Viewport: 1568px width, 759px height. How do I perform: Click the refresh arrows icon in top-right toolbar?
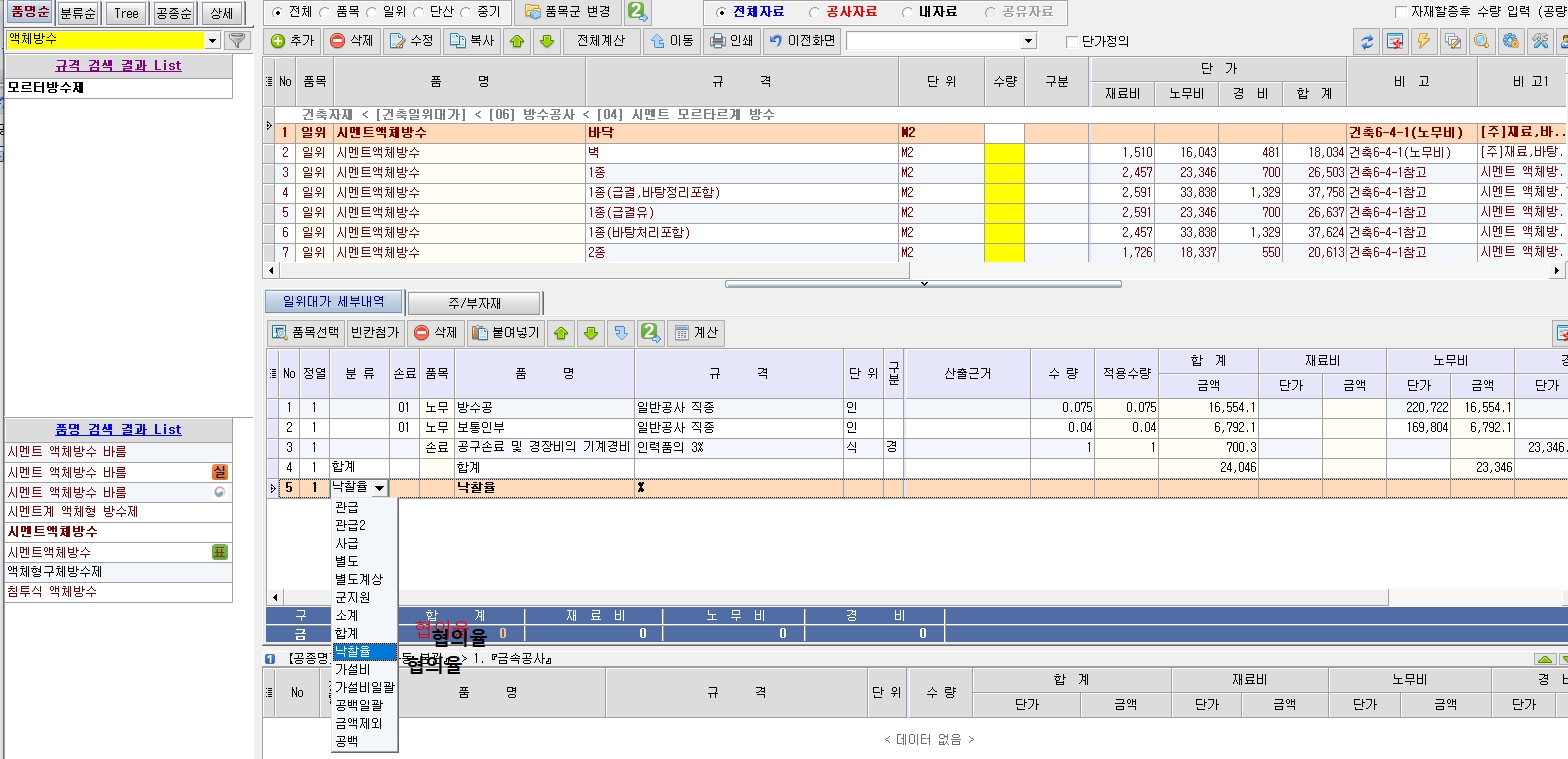pyautogui.click(x=1365, y=42)
